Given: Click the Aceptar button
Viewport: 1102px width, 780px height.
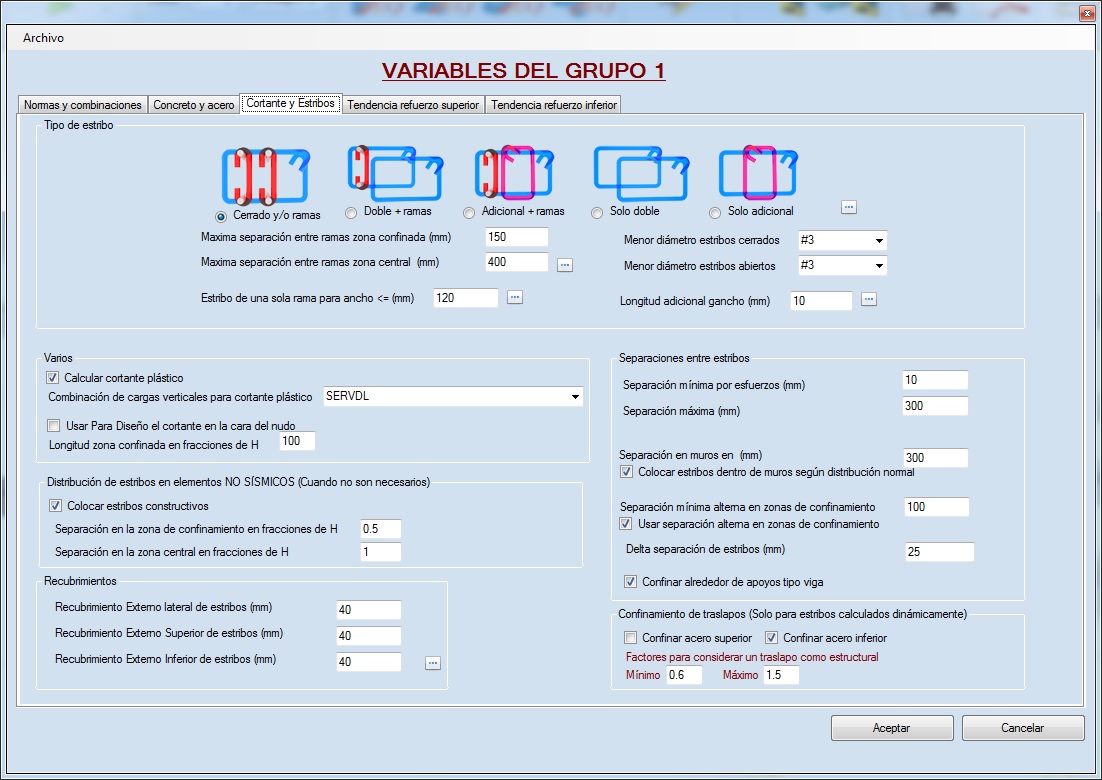Looking at the screenshot, I should click(891, 728).
